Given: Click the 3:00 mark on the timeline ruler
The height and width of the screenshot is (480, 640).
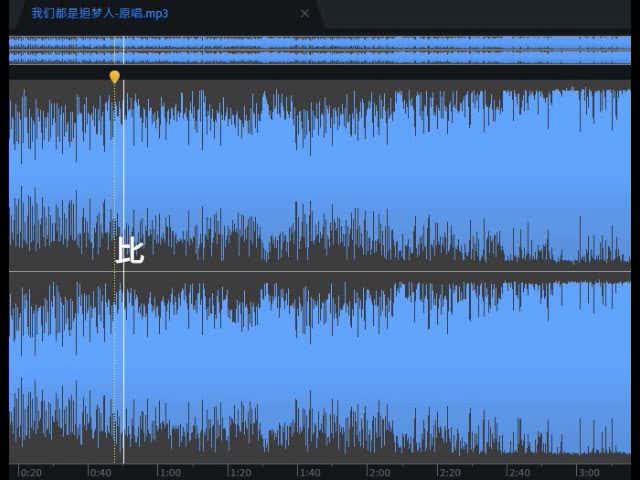Looking at the screenshot, I should coord(589,473).
